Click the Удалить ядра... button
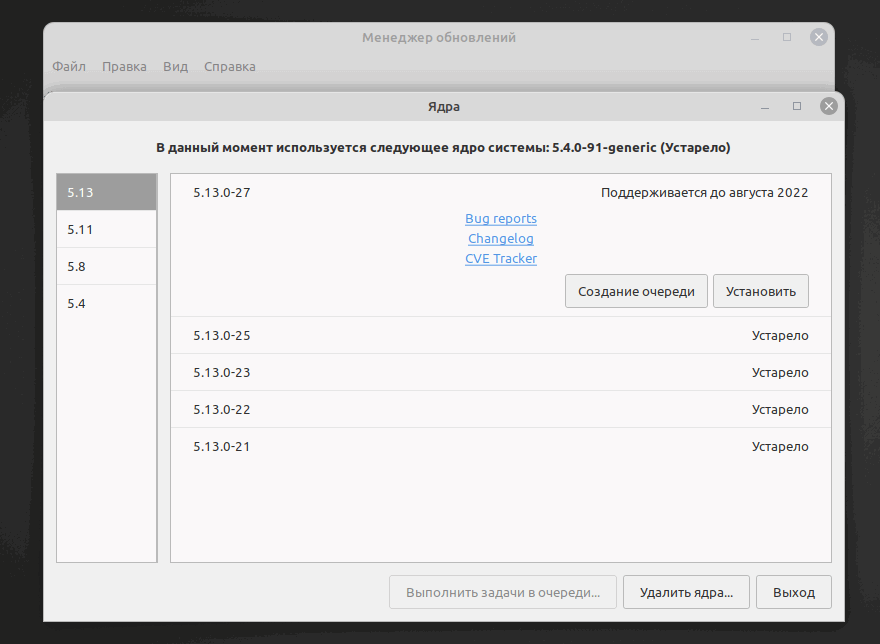 [x=686, y=592]
